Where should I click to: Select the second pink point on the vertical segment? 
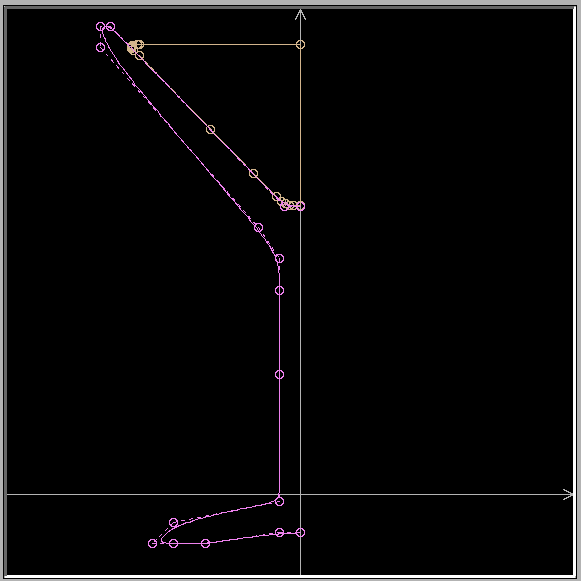(280, 290)
